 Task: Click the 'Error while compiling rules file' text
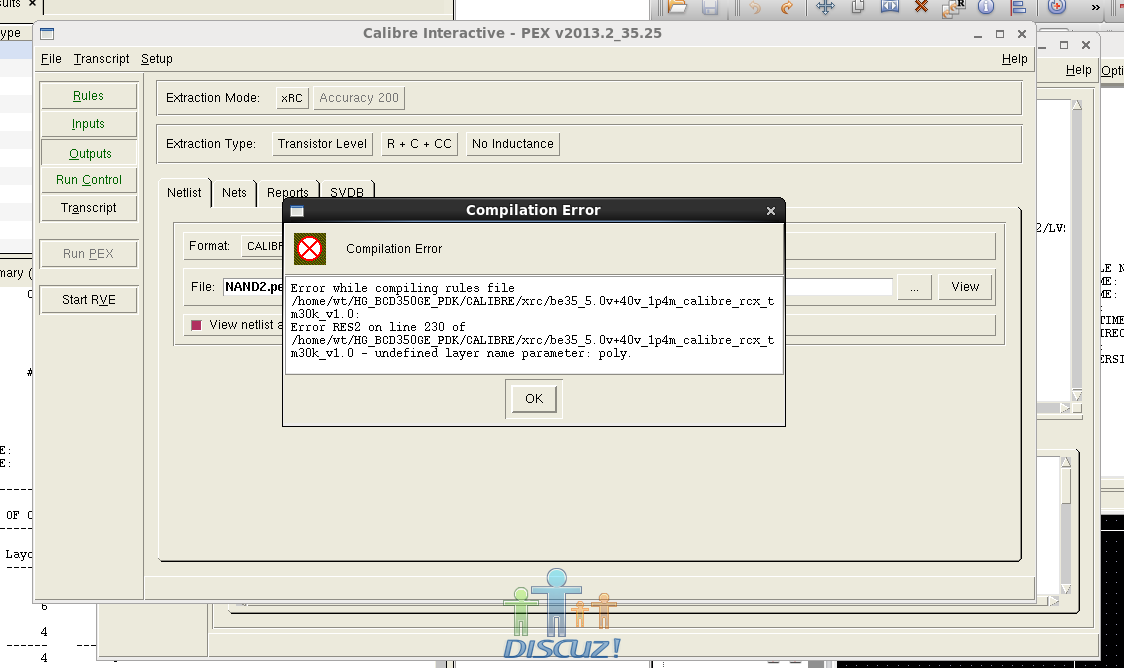pos(402,288)
